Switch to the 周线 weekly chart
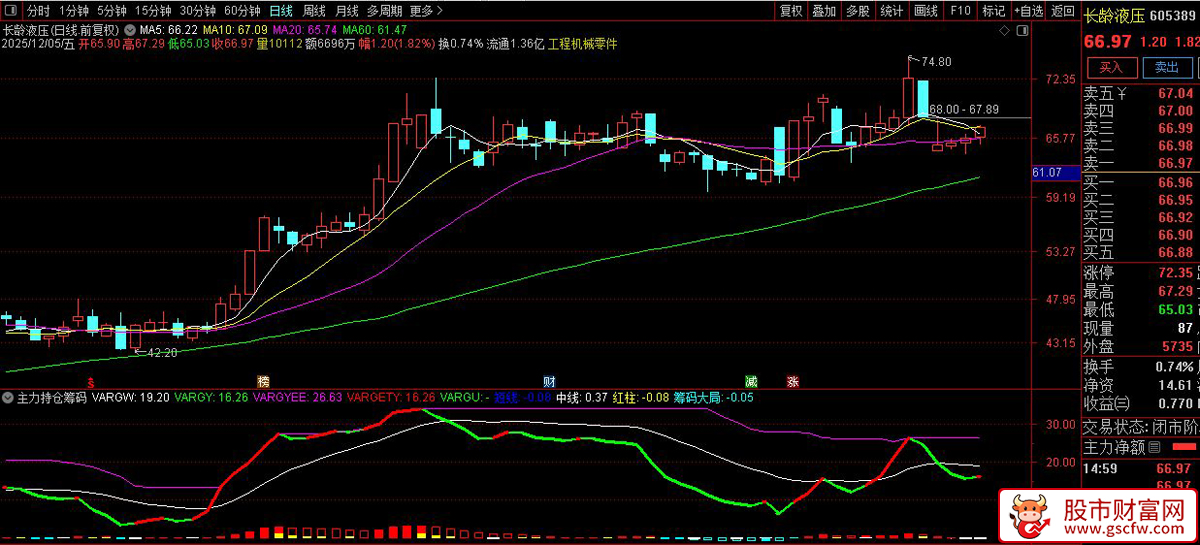 314,11
